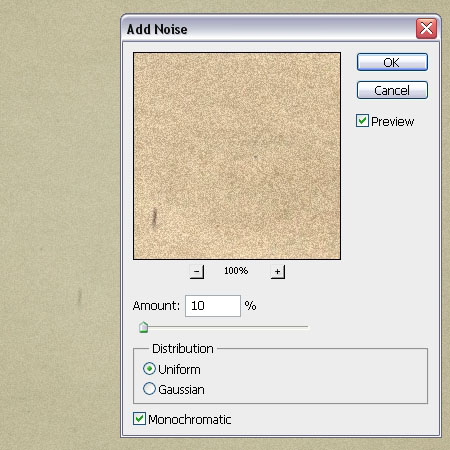Screen dimensions: 450x450
Task: Confirm noise settings with OK
Action: tap(392, 62)
